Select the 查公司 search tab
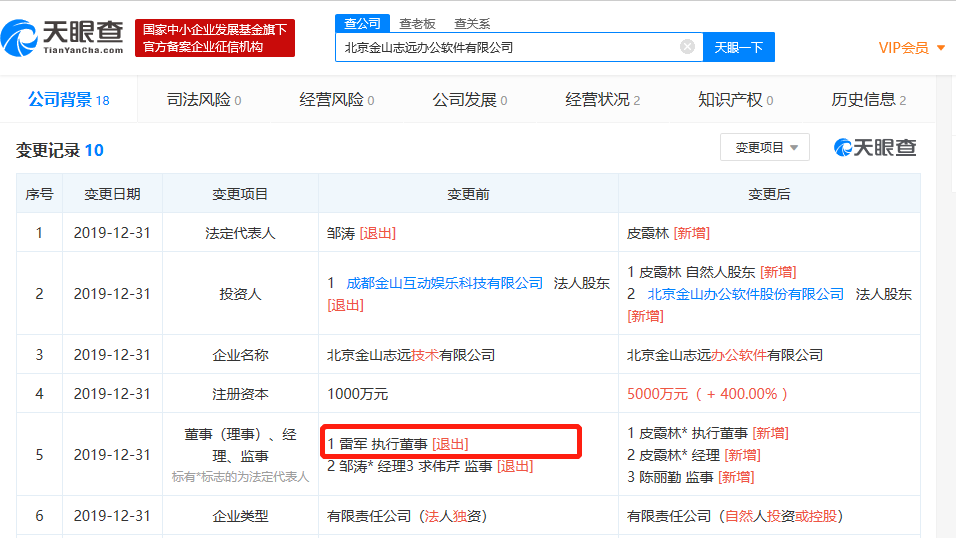The width and height of the screenshot is (956, 538). (362, 23)
